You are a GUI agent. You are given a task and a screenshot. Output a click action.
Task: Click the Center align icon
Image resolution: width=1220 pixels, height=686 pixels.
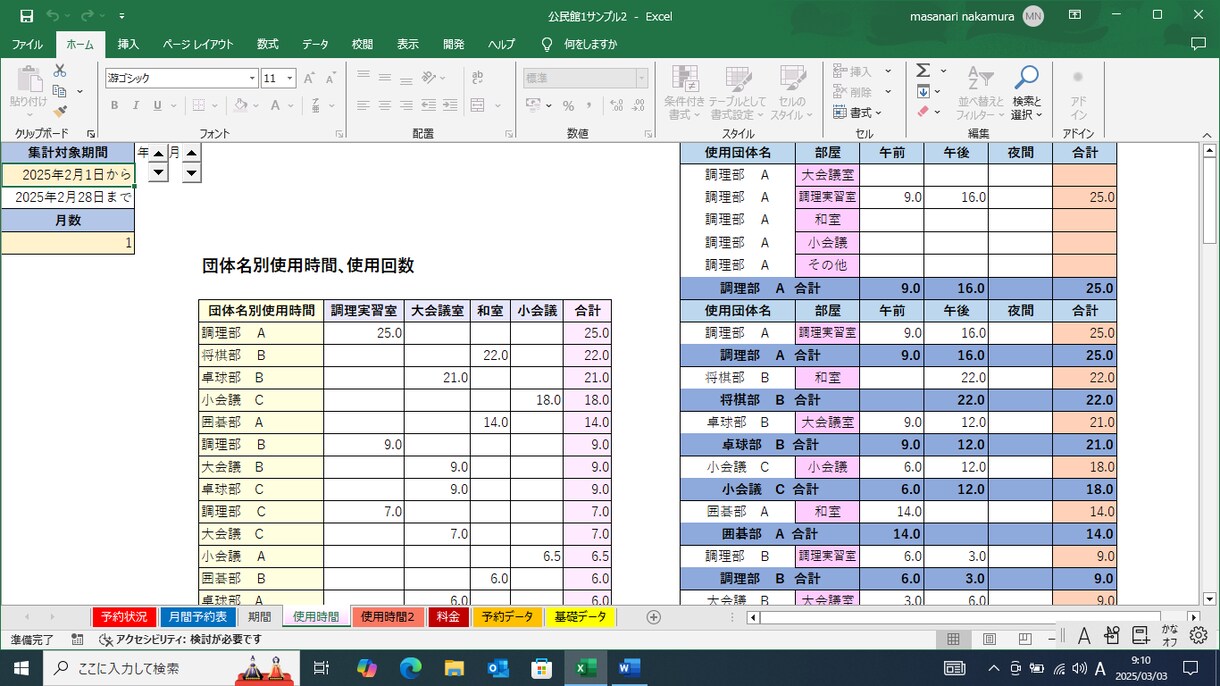tap(385, 105)
